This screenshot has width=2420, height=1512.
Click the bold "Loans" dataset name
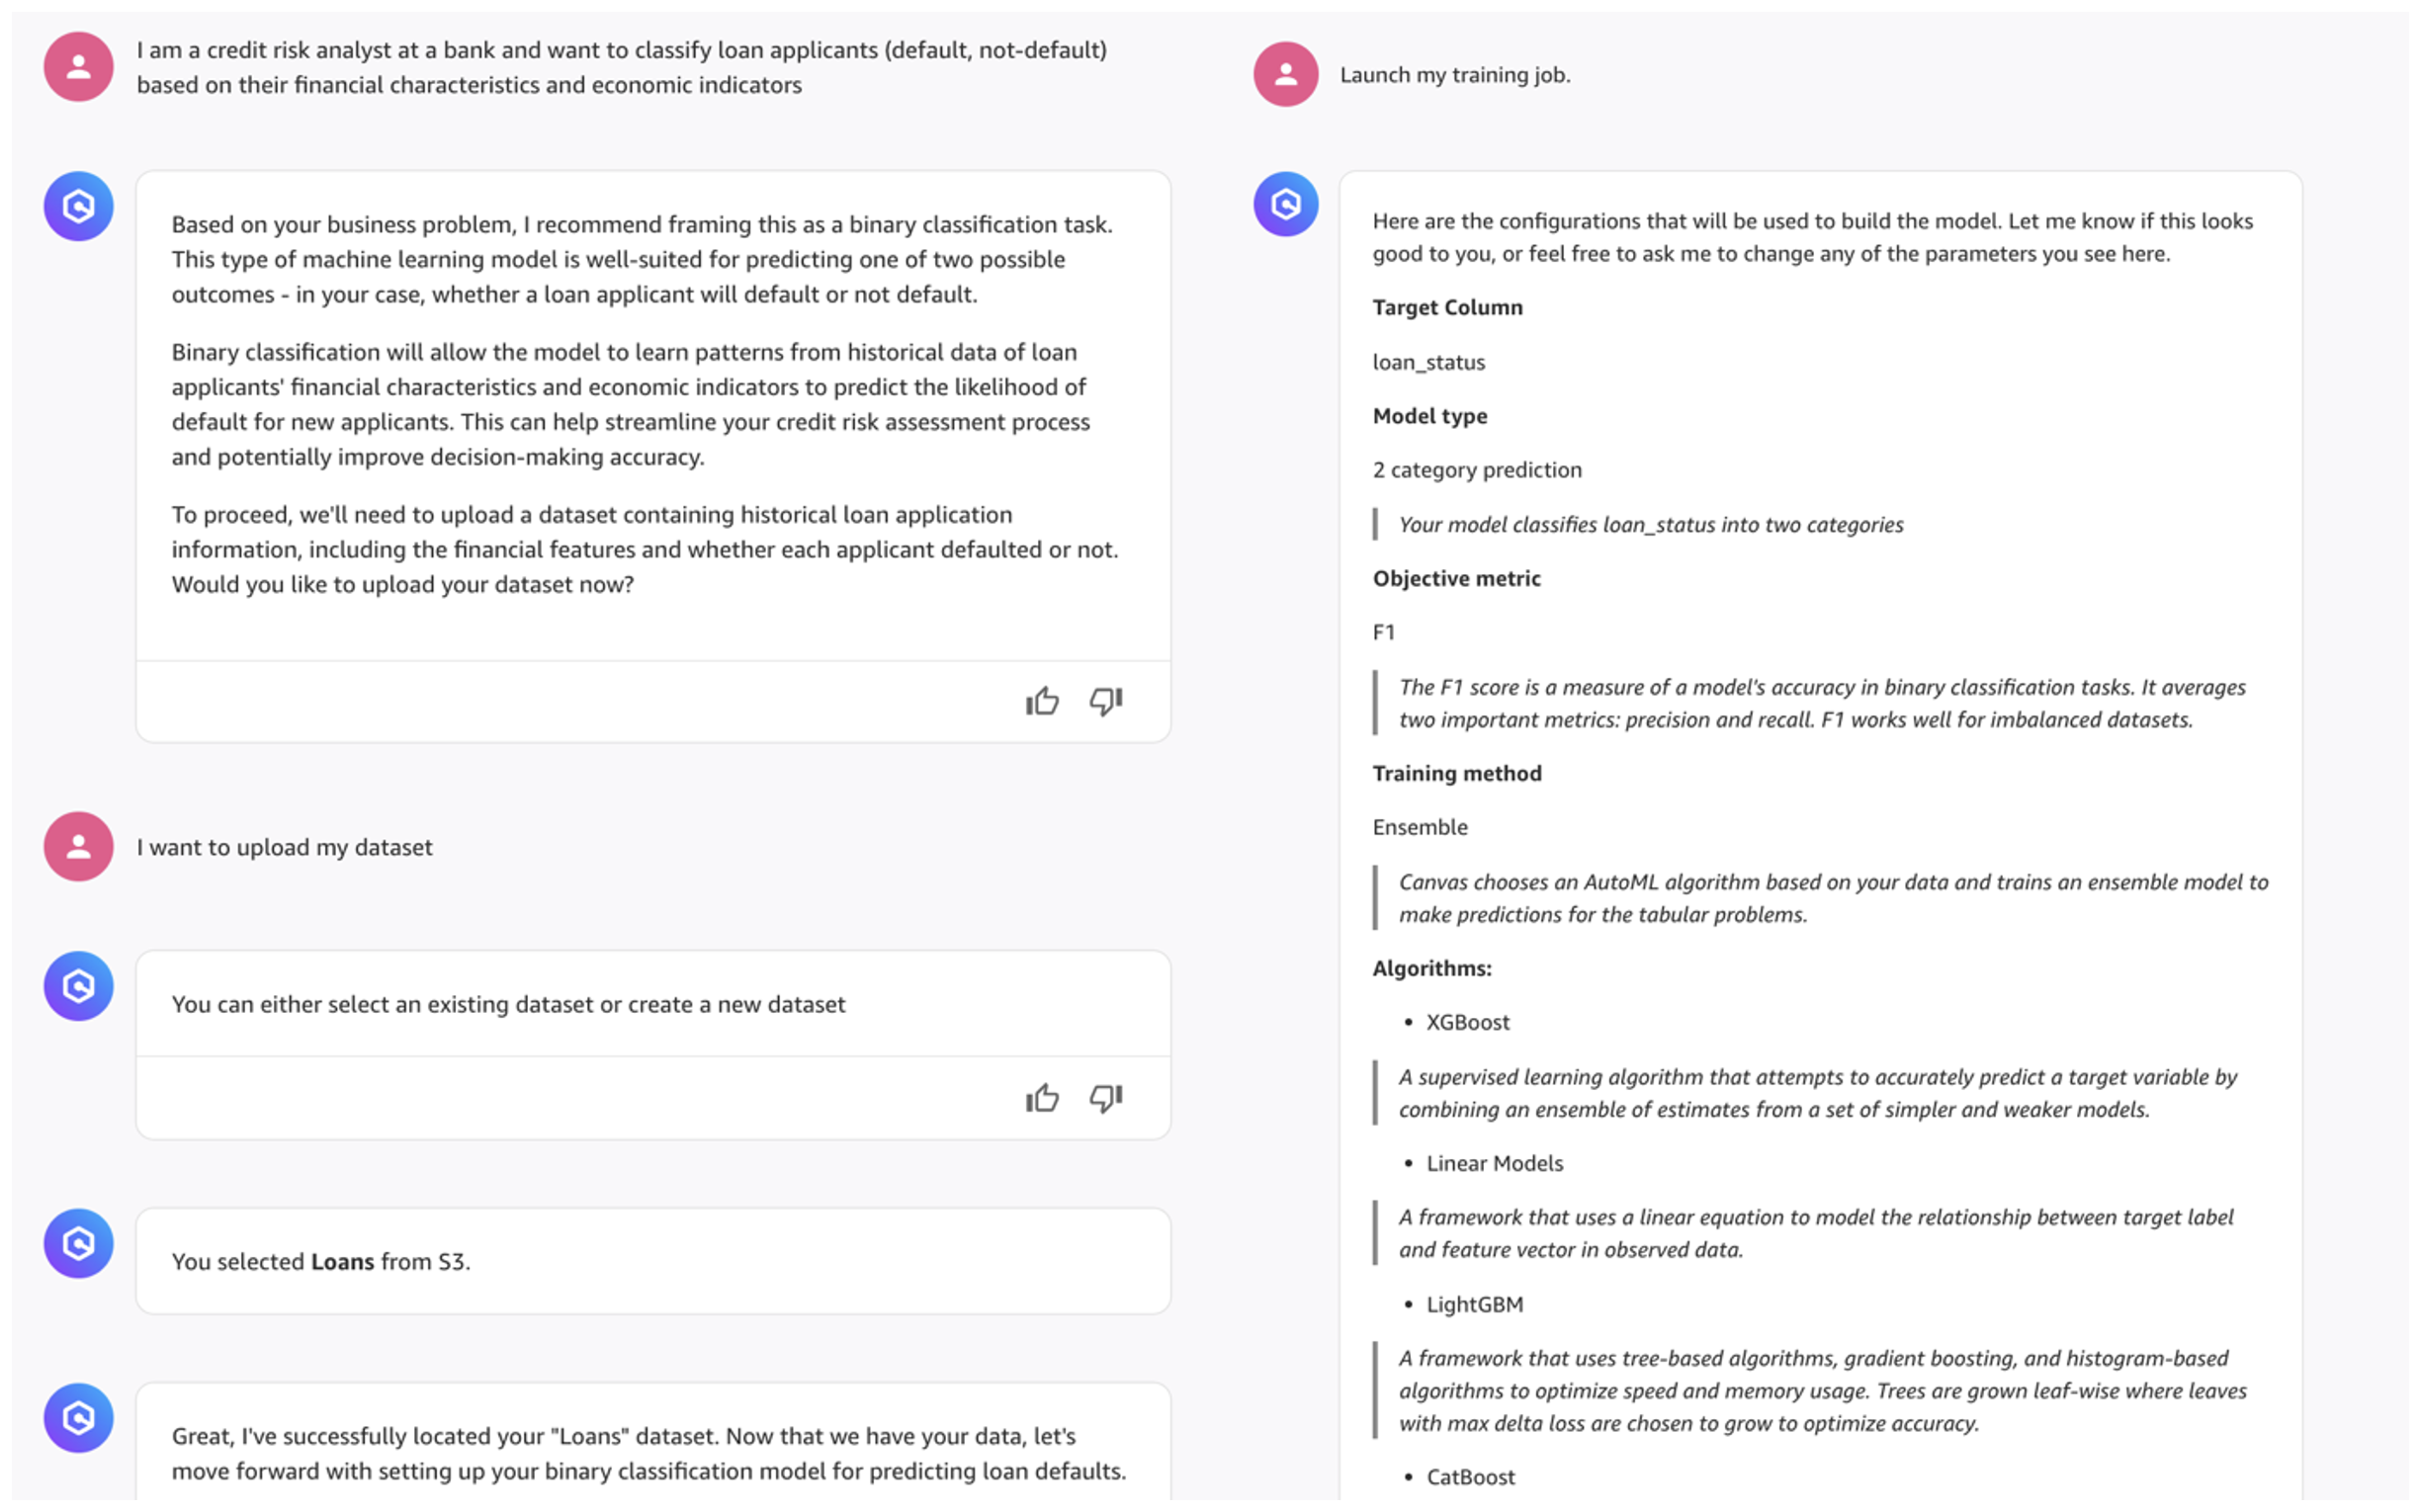click(342, 1261)
